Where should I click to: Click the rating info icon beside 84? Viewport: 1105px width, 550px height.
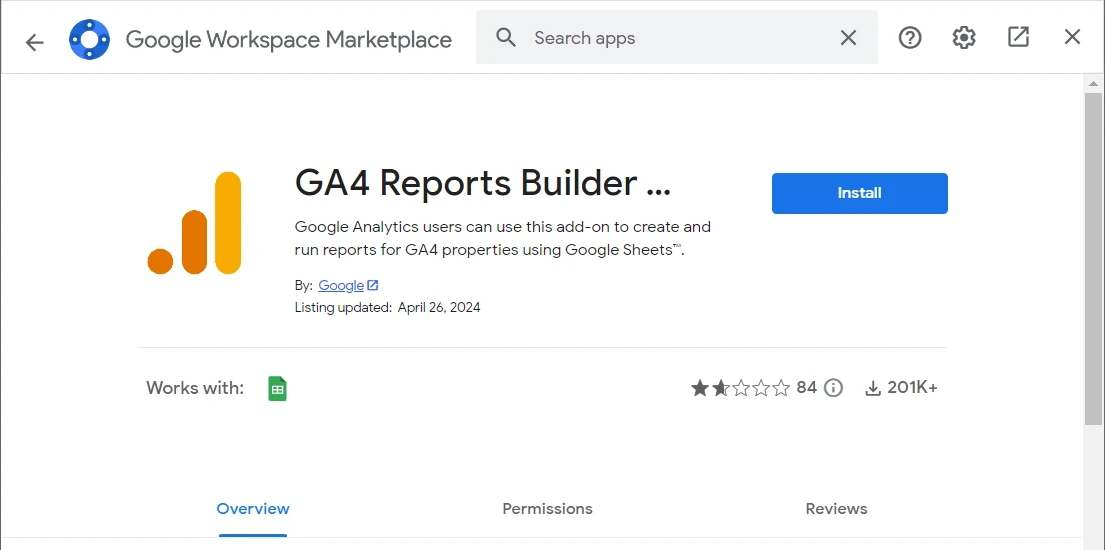(x=834, y=388)
